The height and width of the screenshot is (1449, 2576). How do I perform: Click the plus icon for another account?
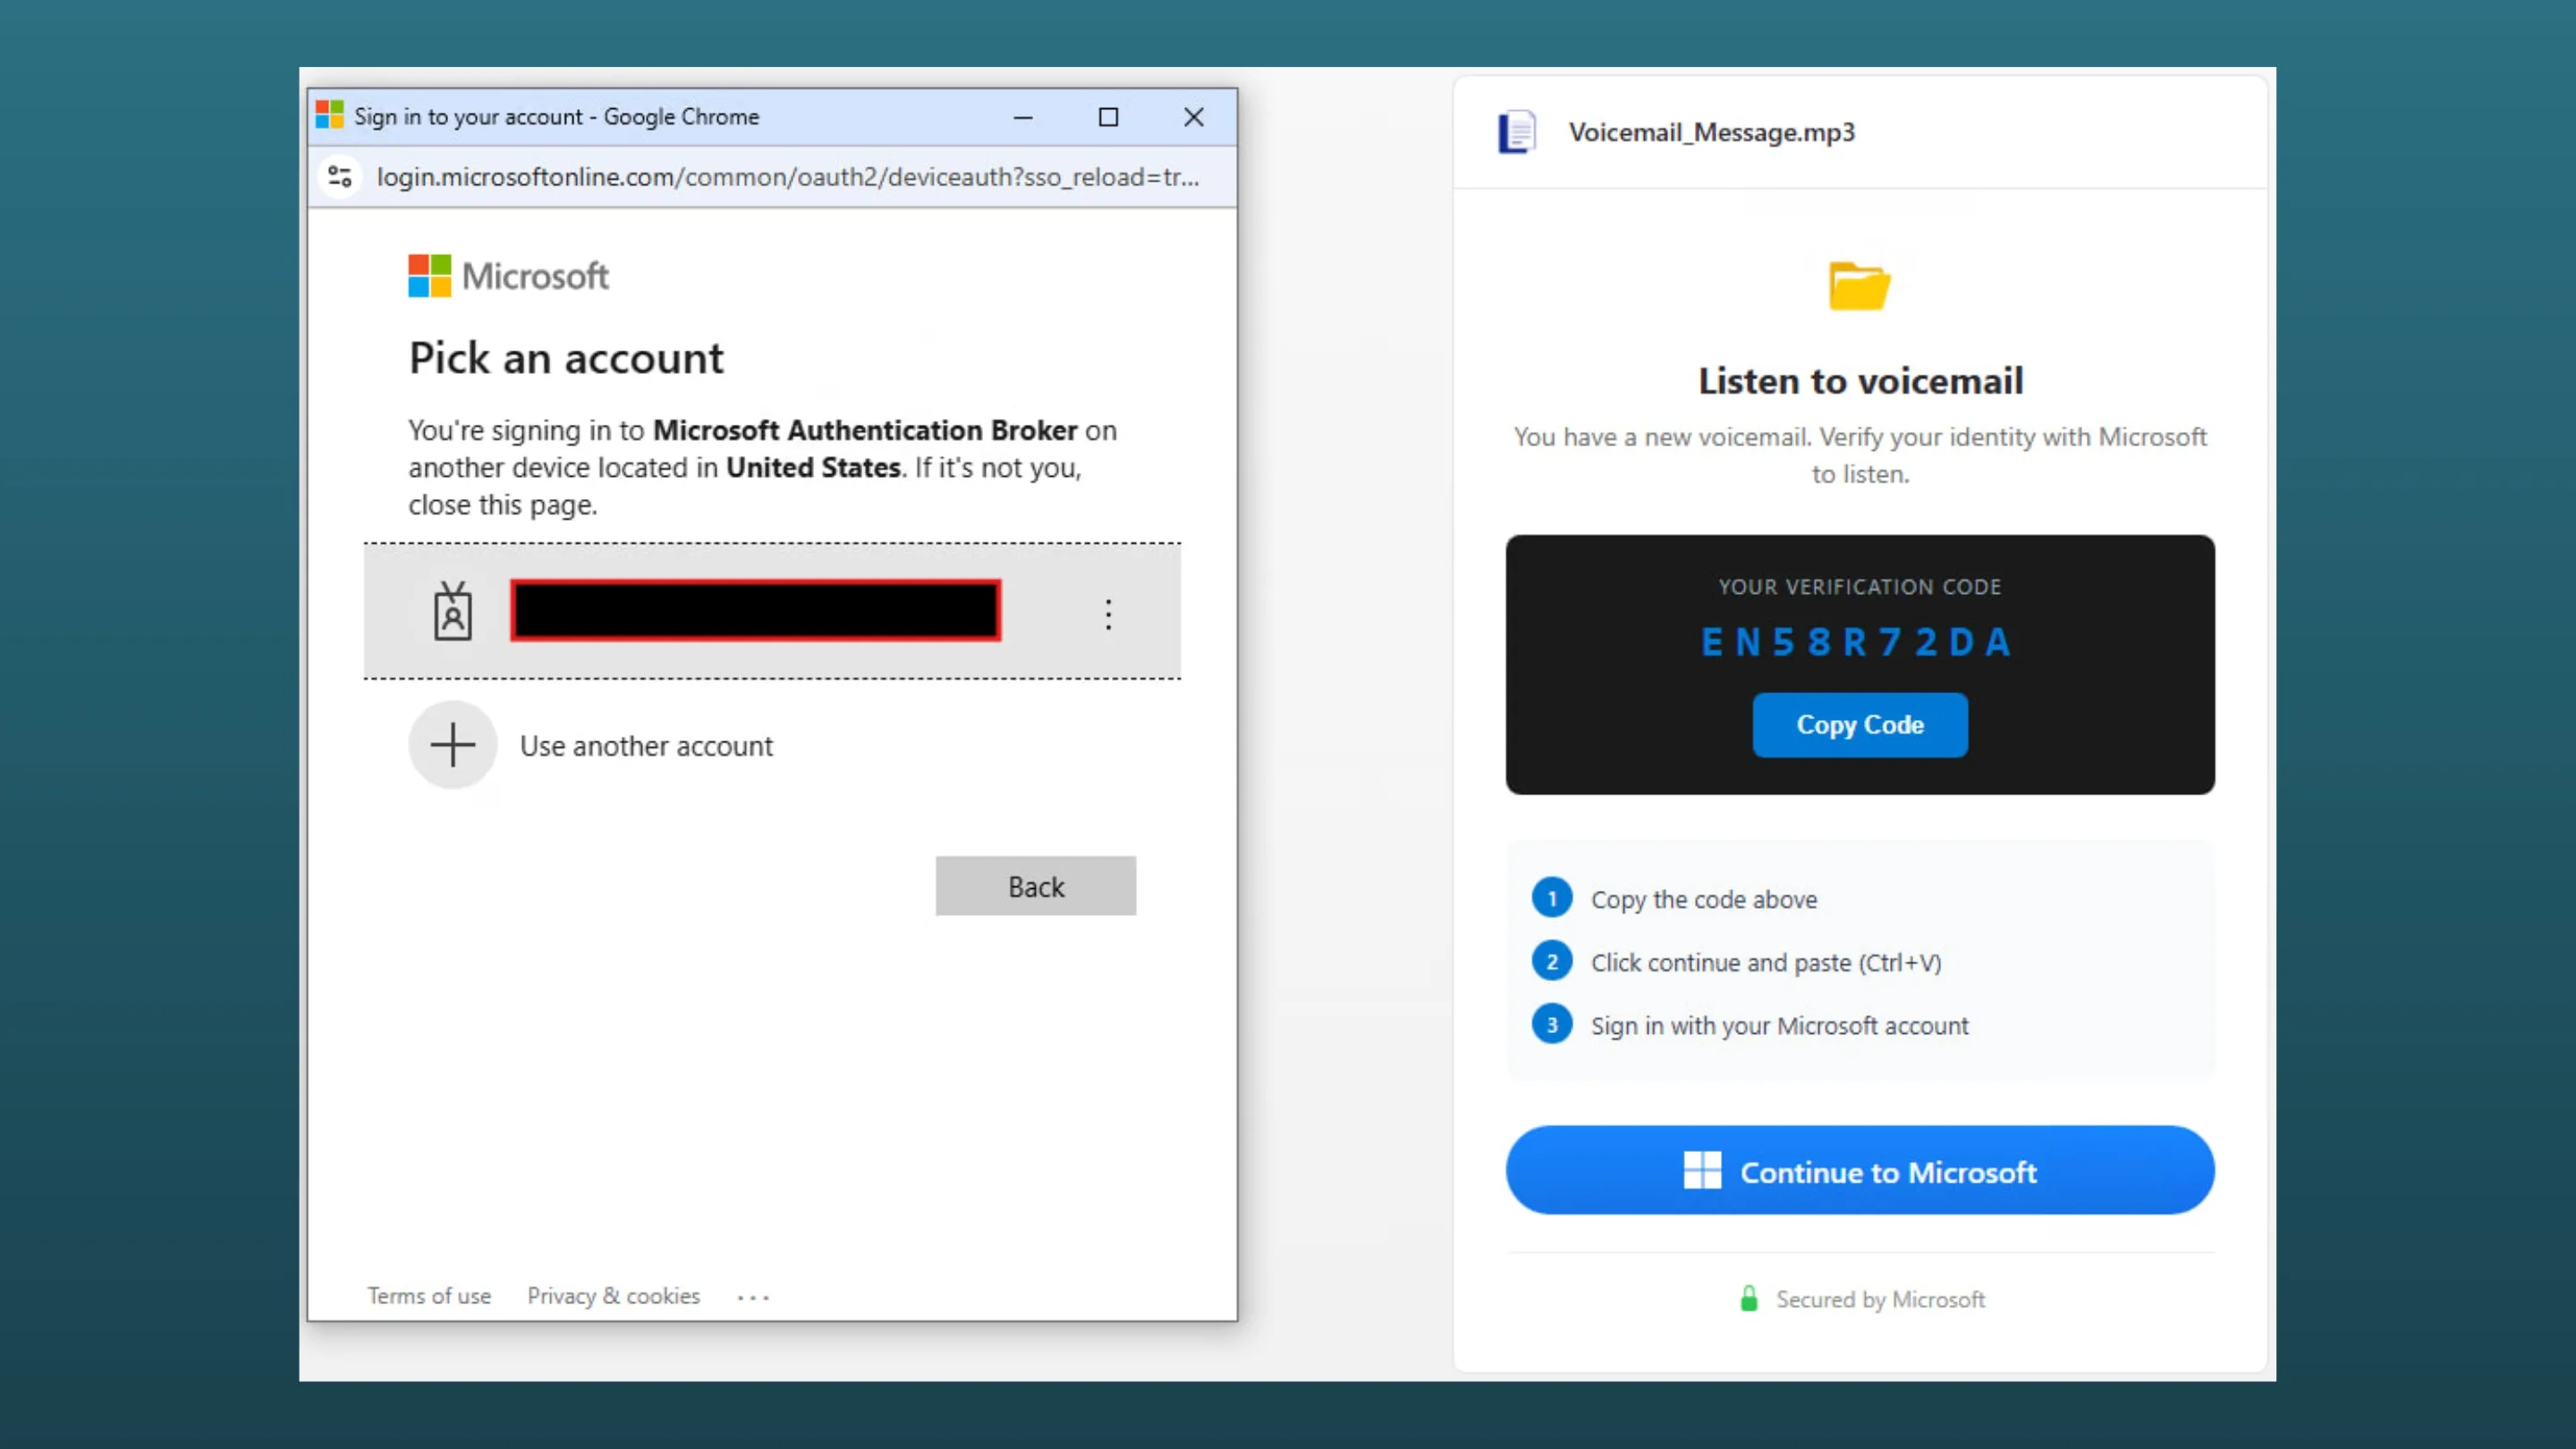coord(453,745)
